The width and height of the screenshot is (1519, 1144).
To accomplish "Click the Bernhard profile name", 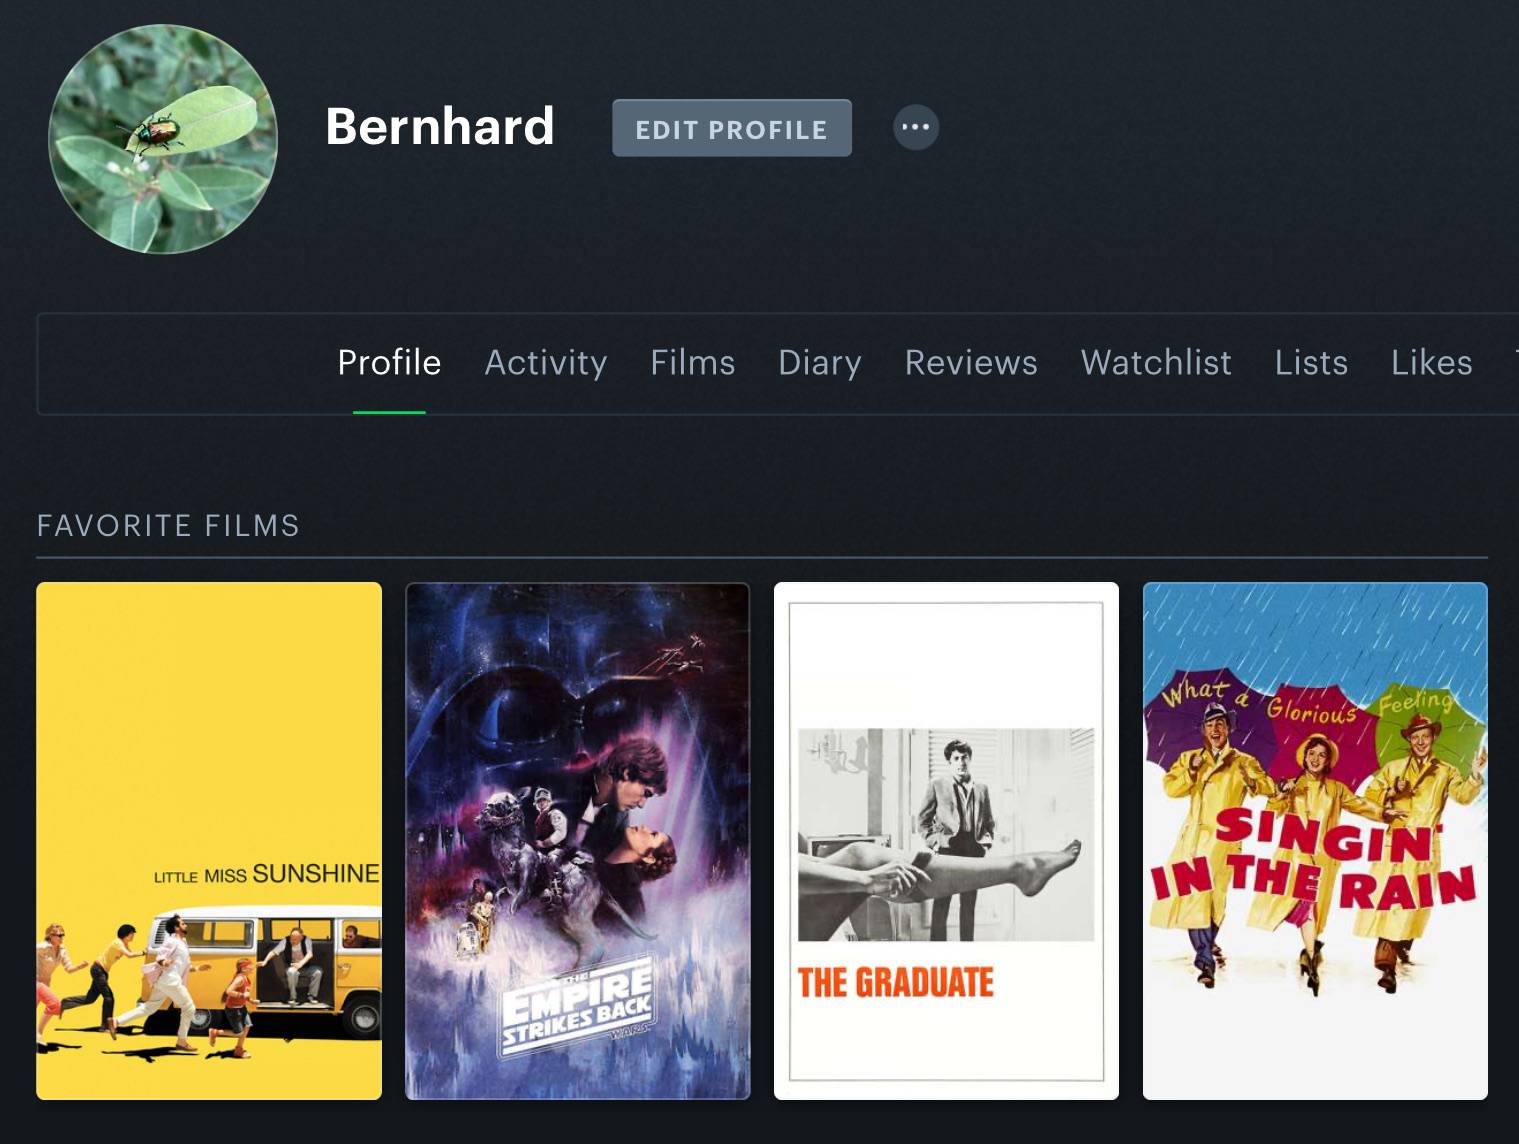I will click(x=440, y=126).
